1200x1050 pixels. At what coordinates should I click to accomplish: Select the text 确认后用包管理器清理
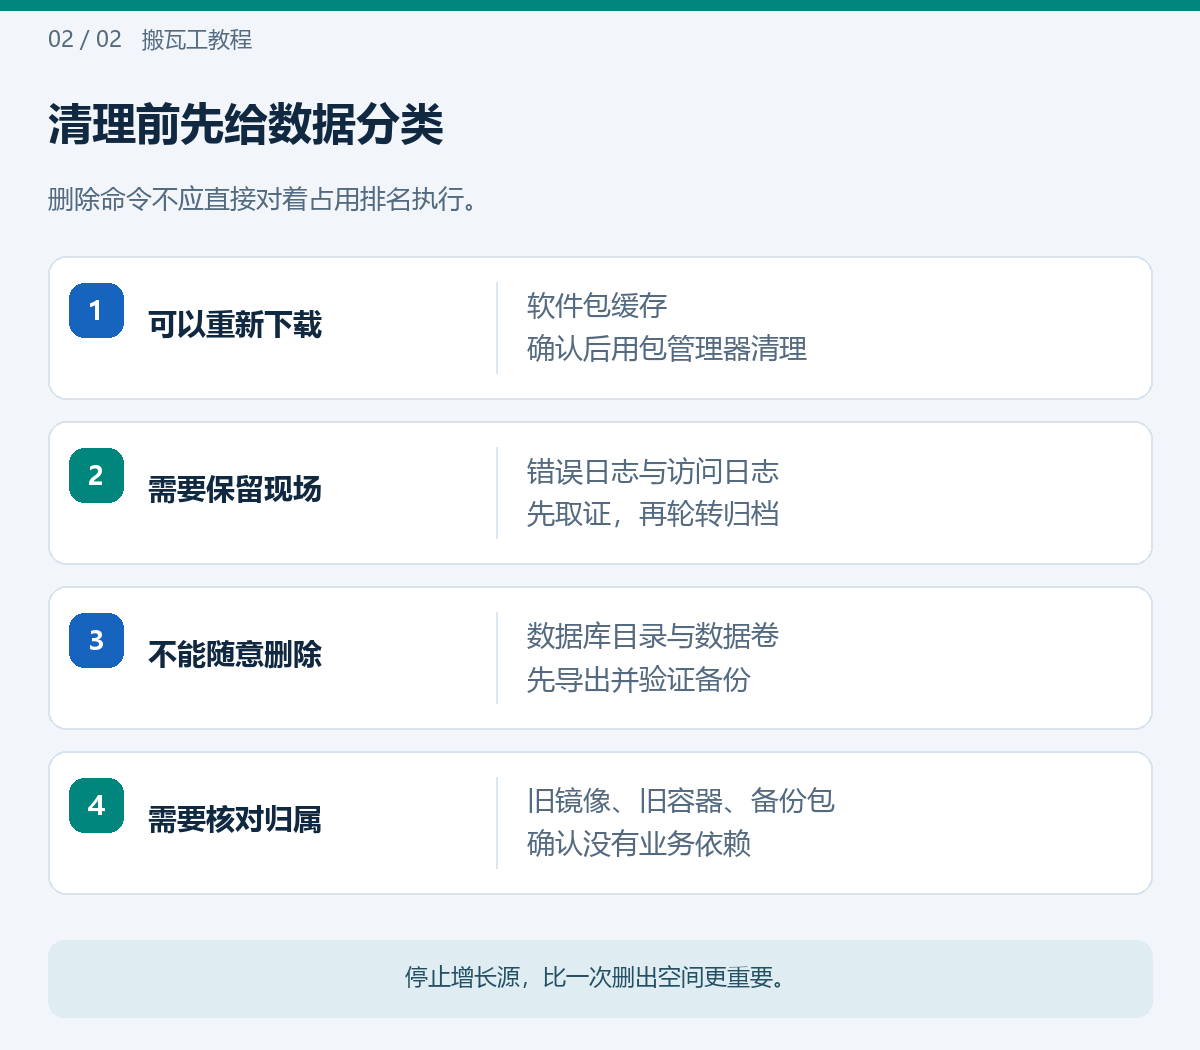[x=667, y=349]
